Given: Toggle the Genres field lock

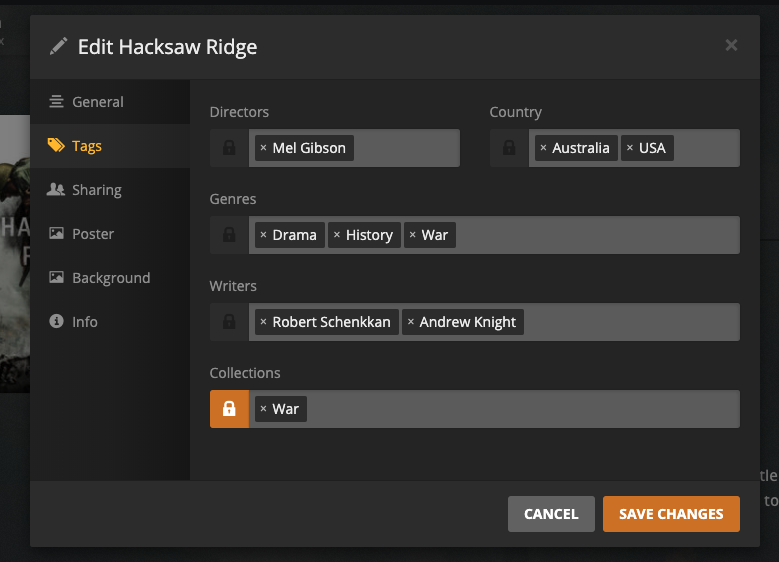Looking at the screenshot, I should [229, 235].
